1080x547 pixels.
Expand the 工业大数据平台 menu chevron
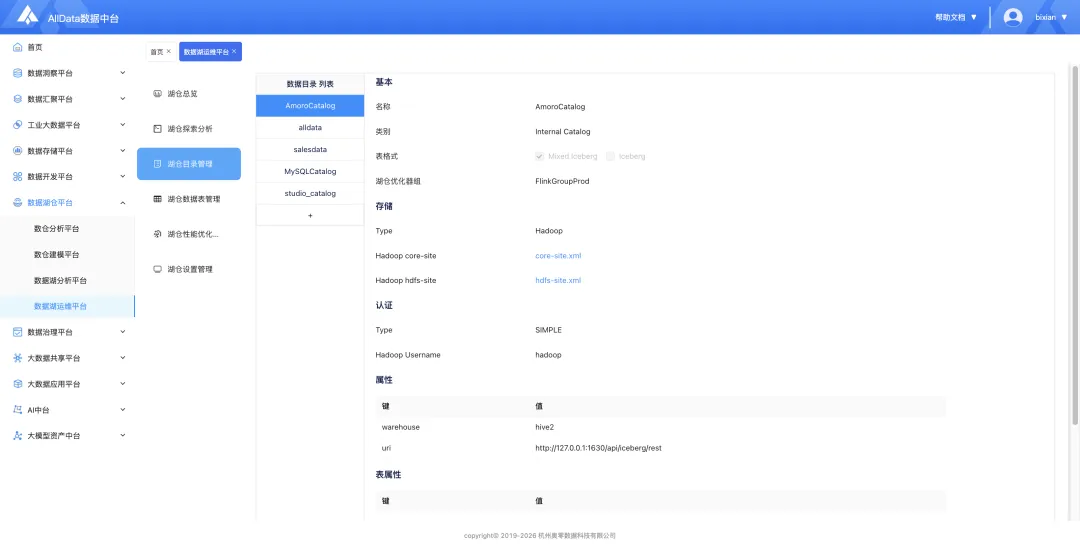coord(123,125)
